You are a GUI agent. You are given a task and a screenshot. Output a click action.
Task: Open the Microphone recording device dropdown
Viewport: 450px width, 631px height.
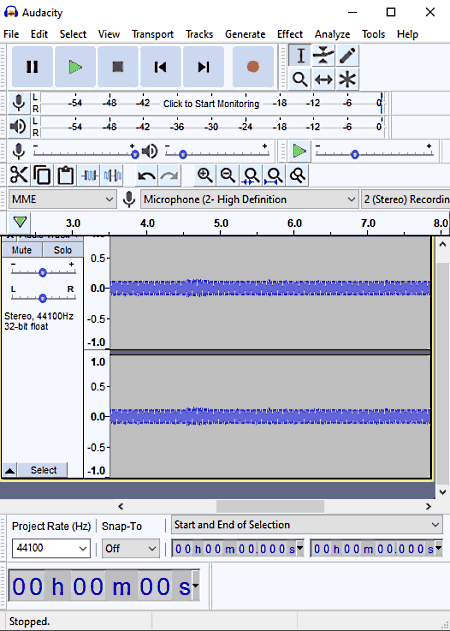tap(249, 199)
